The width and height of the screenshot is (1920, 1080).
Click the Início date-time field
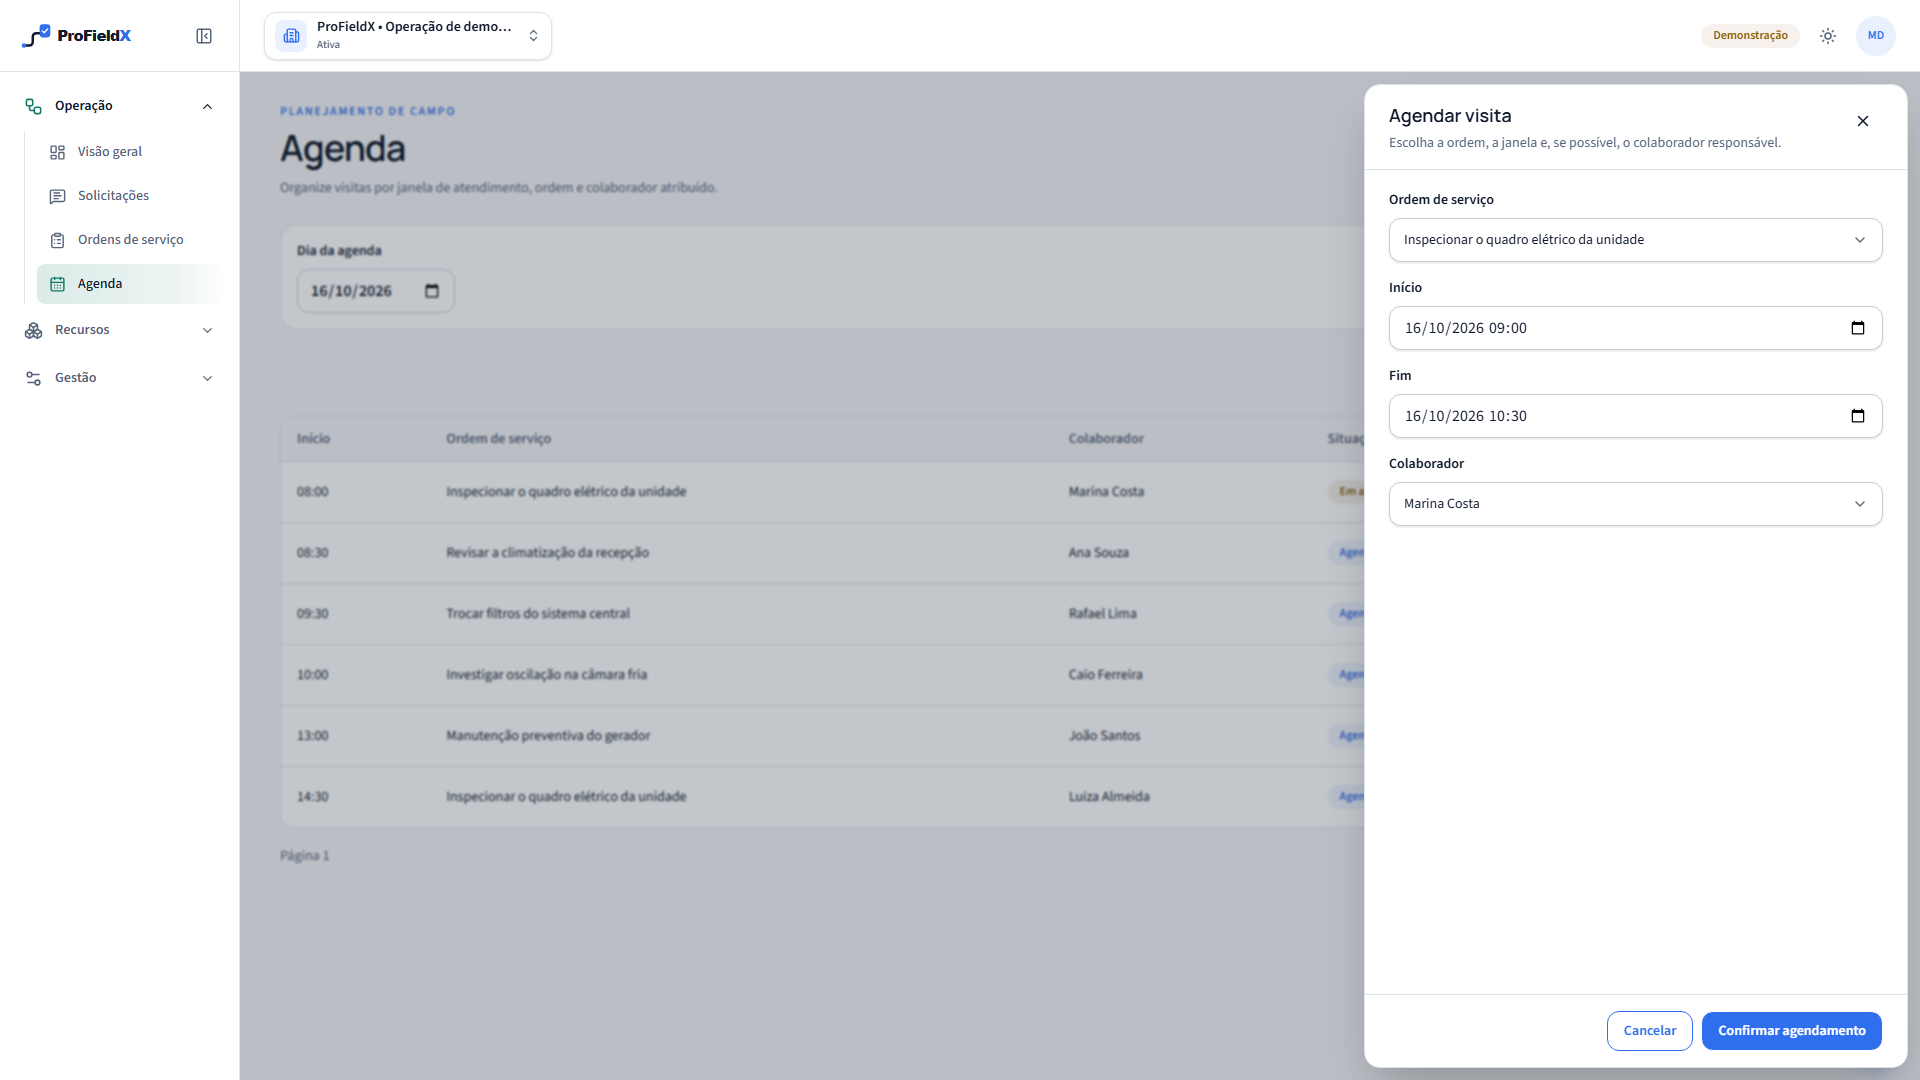(x=1635, y=328)
